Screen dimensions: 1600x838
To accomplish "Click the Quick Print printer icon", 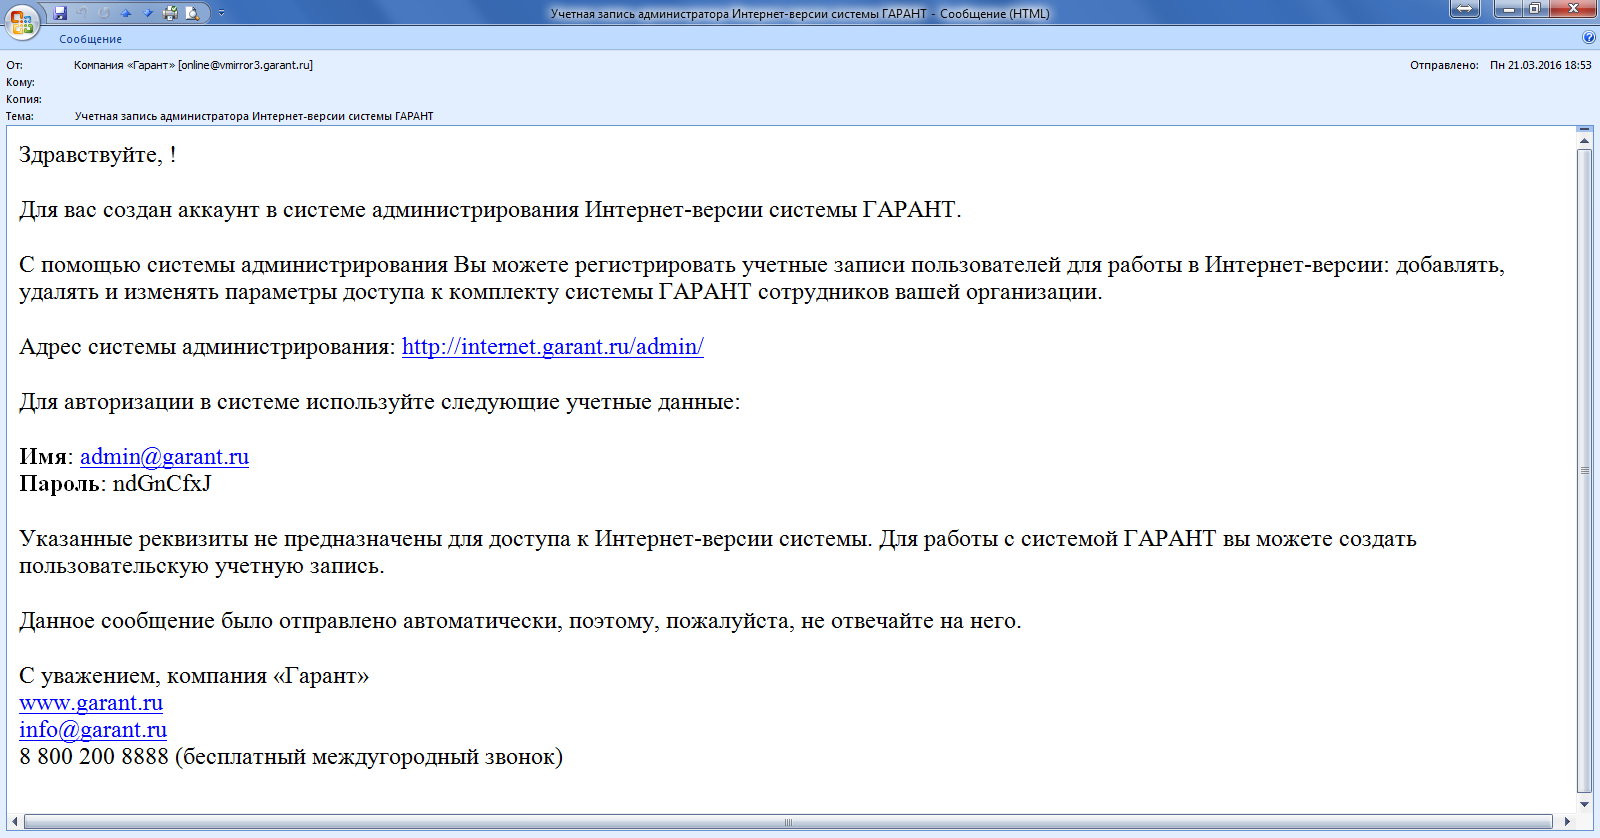I will [170, 13].
